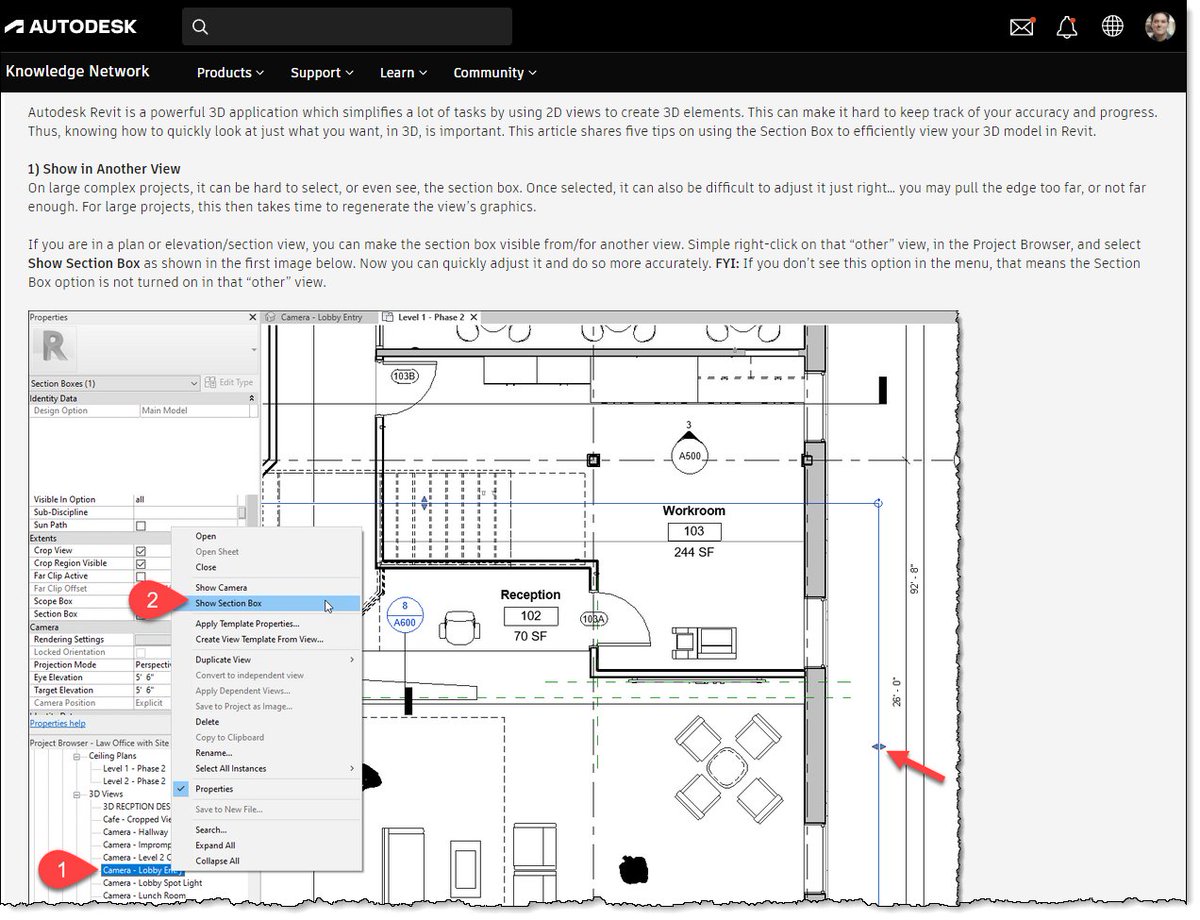Toggle the Sun Path checkbox
This screenshot has width=1200, height=920.
141,525
